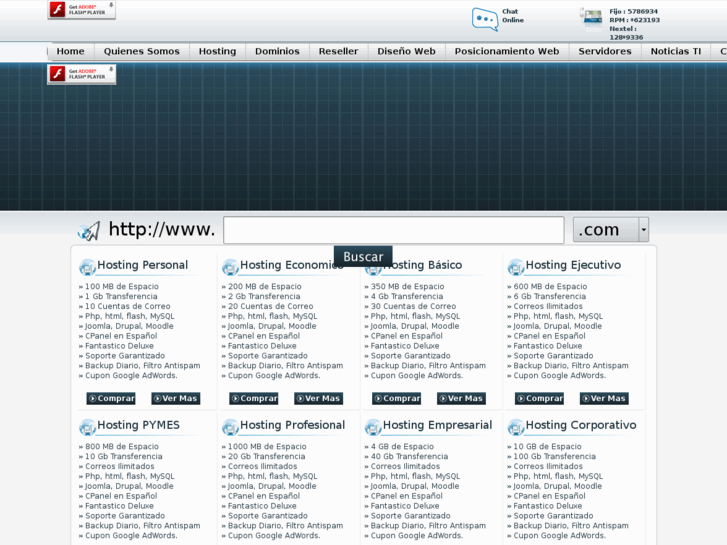This screenshot has height=545, width=727.
Task: Click Ver Mas under Hosting Economico
Action: click(x=319, y=398)
